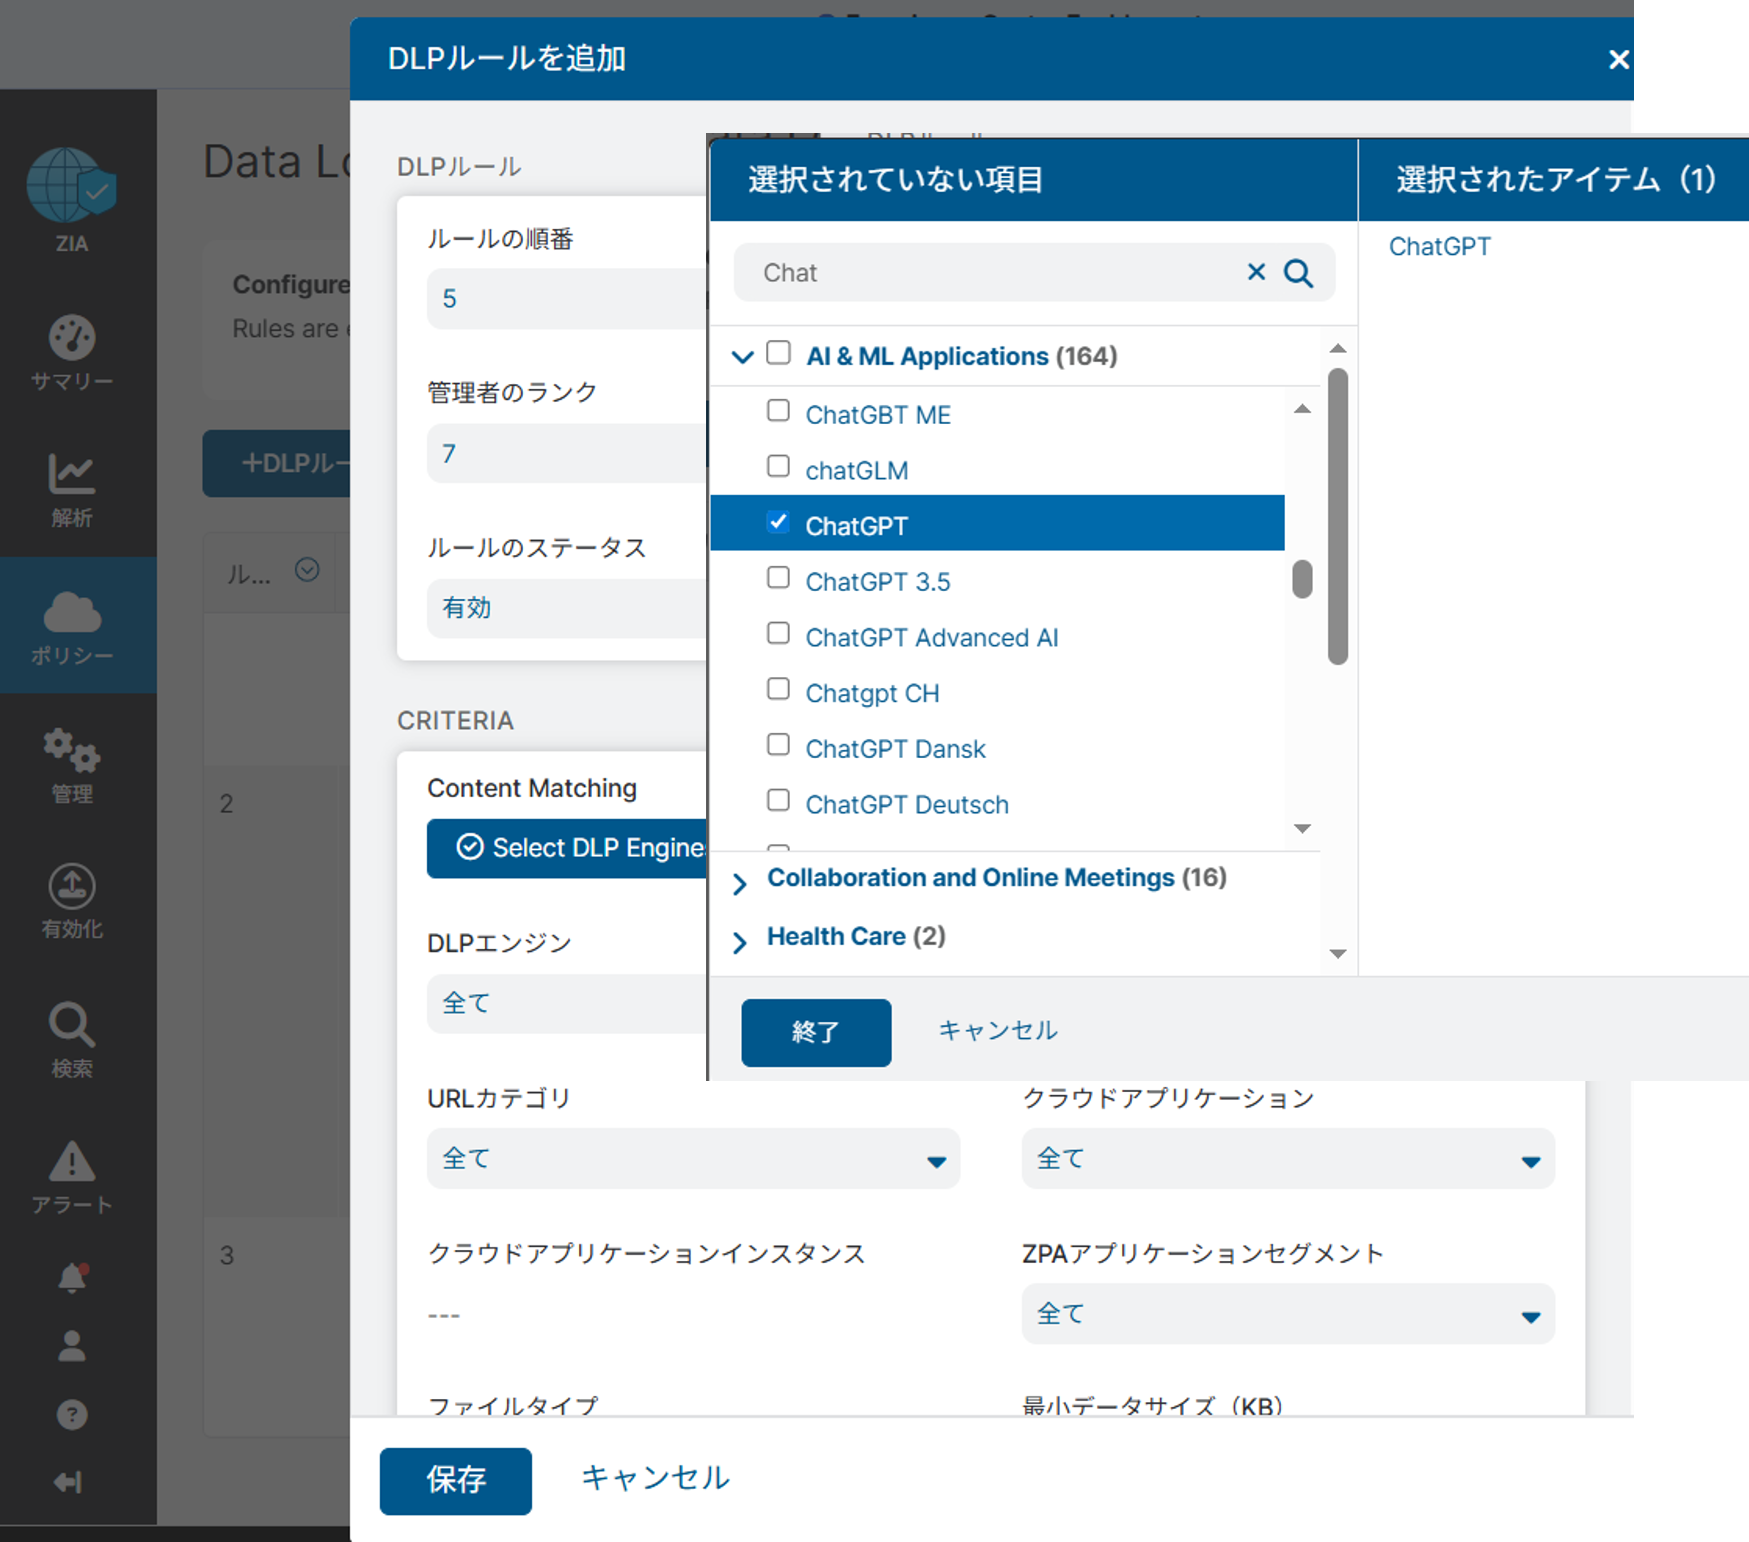Image resolution: width=1749 pixels, height=1542 pixels.
Task: Open the 管理 gears icon
Action: pos(71,750)
